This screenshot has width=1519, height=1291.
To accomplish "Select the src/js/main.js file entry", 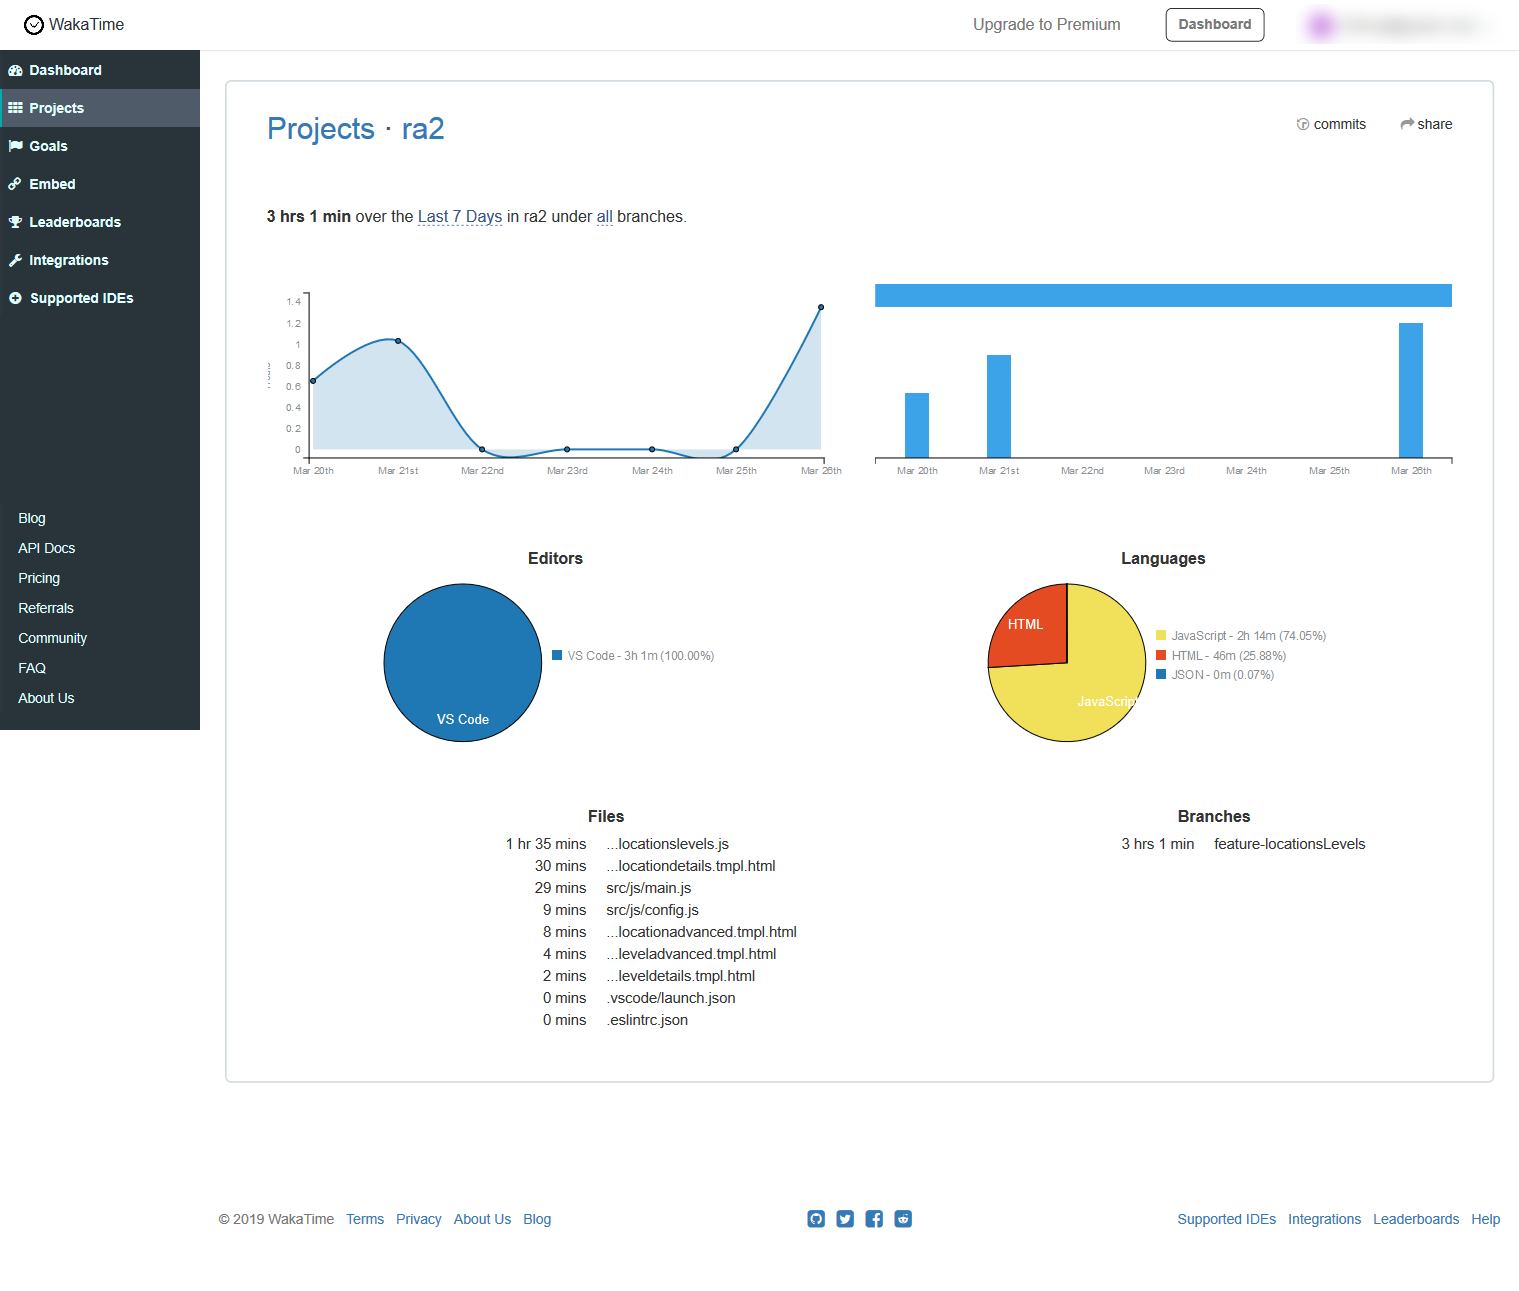I will [x=650, y=888].
